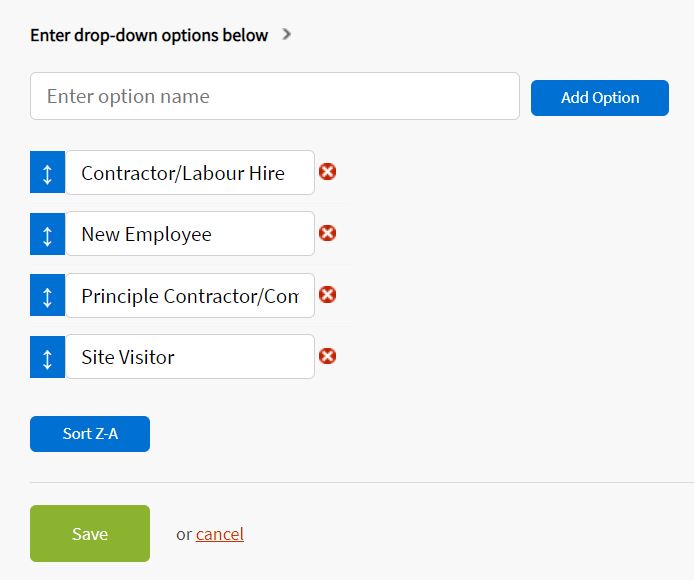Edit the Site Visitor text field
Image resolution: width=694 pixels, height=580 pixels.
pyautogui.click(x=189, y=357)
